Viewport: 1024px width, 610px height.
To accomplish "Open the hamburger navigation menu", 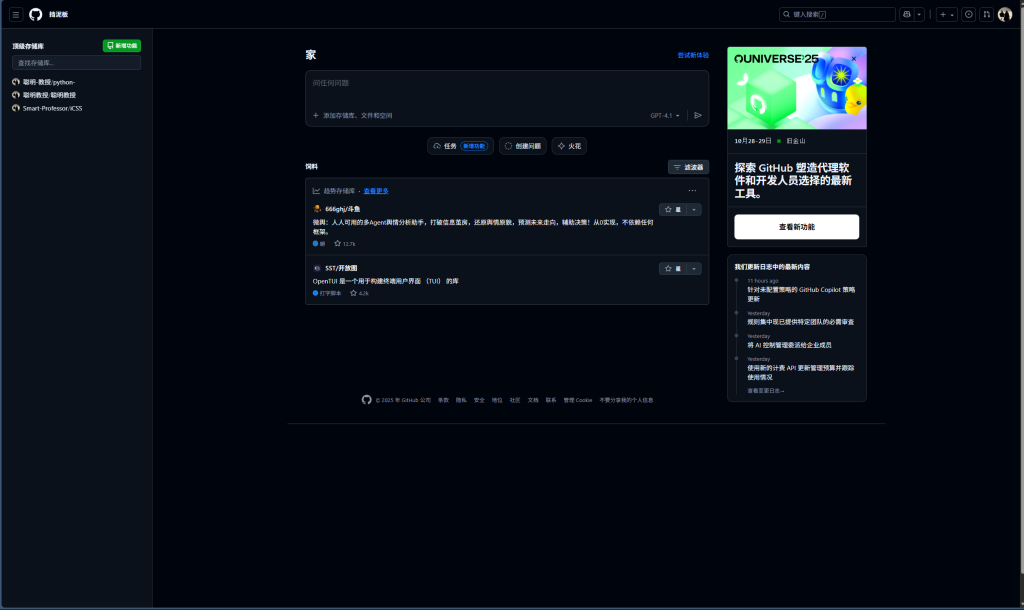I will (16, 15).
